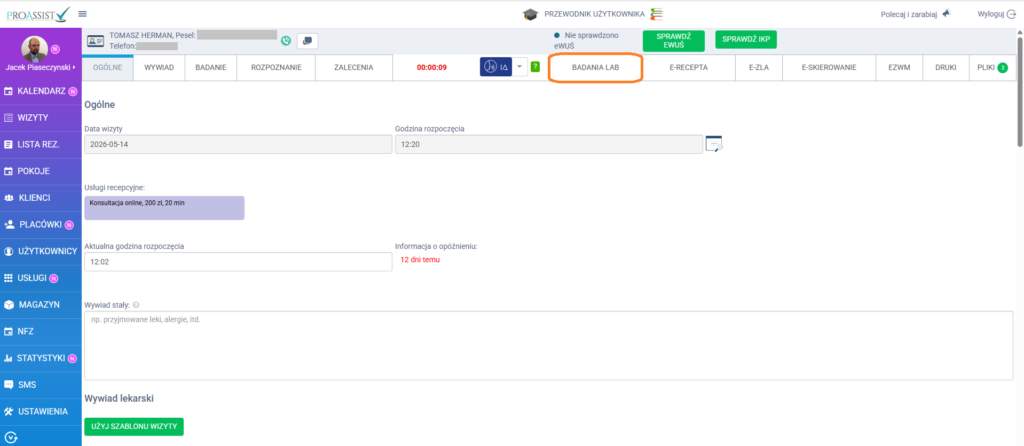
Task: Click UŻYJ SZABLONU WIZYTY button
Action: [134, 426]
